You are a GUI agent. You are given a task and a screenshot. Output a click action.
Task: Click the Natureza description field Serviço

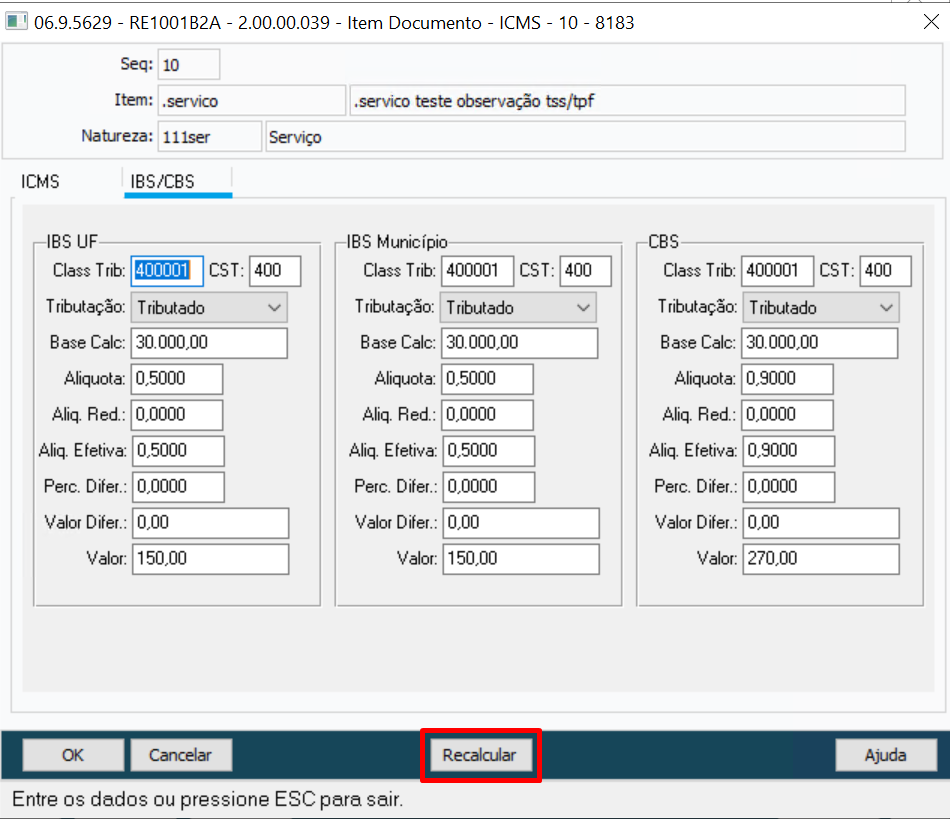coord(585,137)
